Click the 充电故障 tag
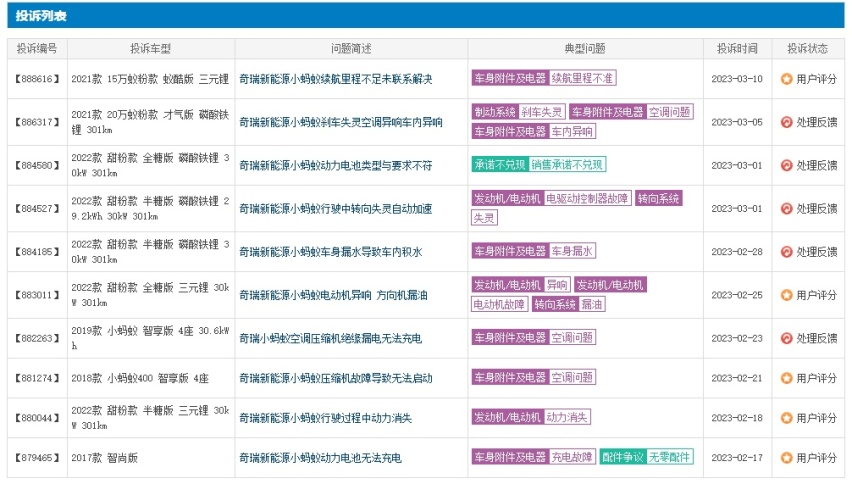 (572, 457)
